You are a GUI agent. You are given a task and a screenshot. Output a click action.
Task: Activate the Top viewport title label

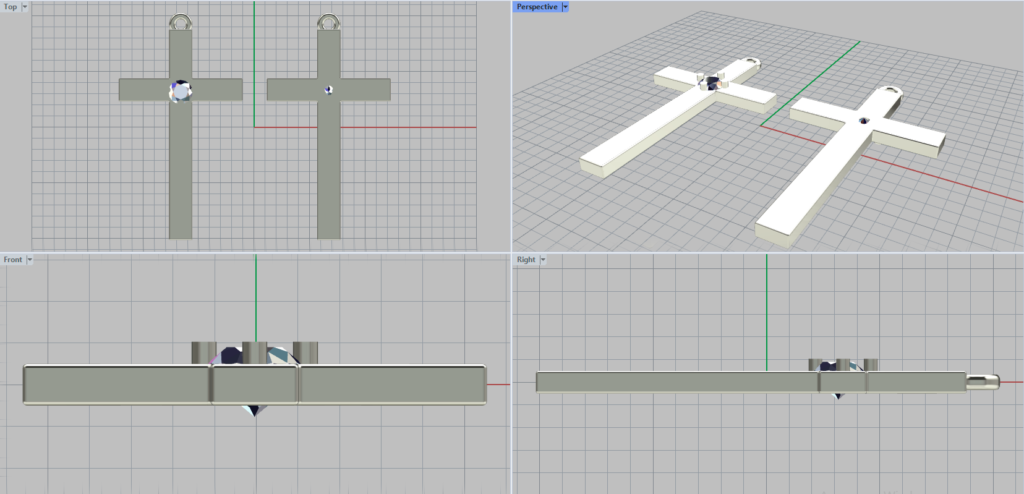coord(10,7)
